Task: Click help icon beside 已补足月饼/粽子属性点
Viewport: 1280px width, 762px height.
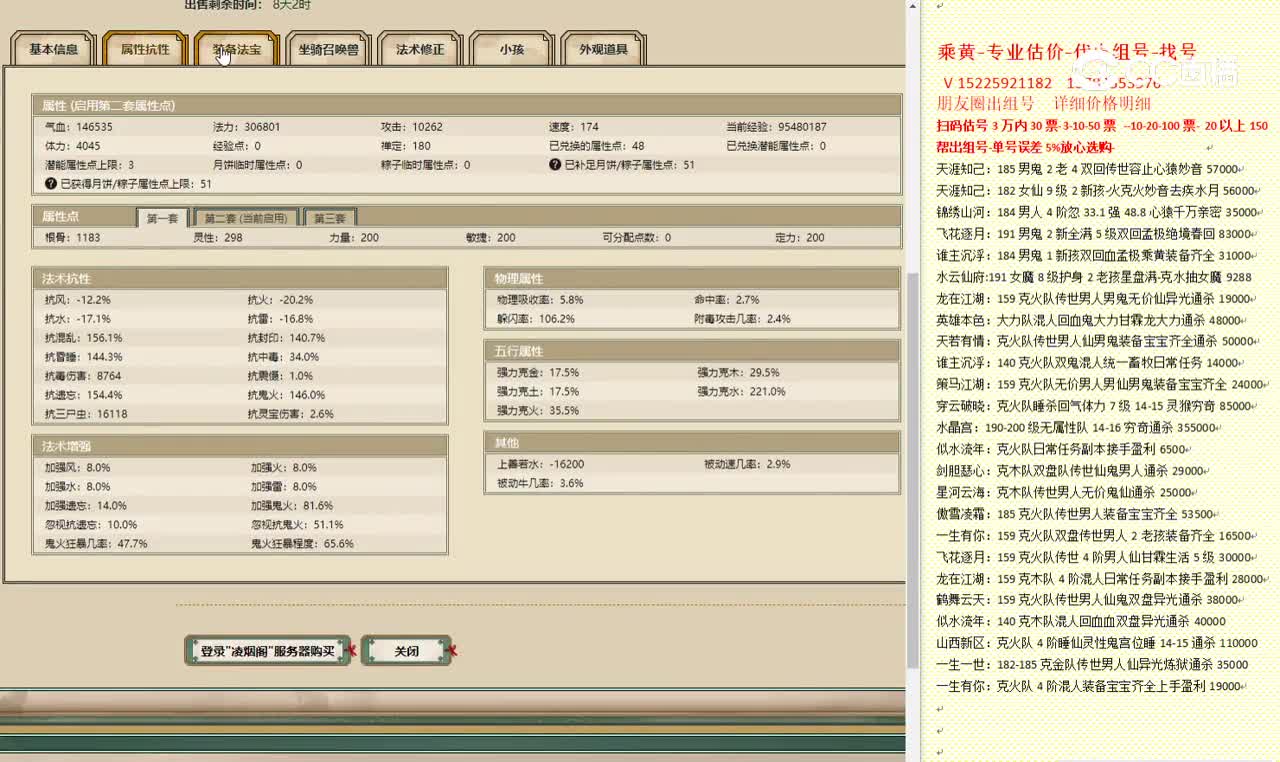Action: pyautogui.click(x=555, y=165)
